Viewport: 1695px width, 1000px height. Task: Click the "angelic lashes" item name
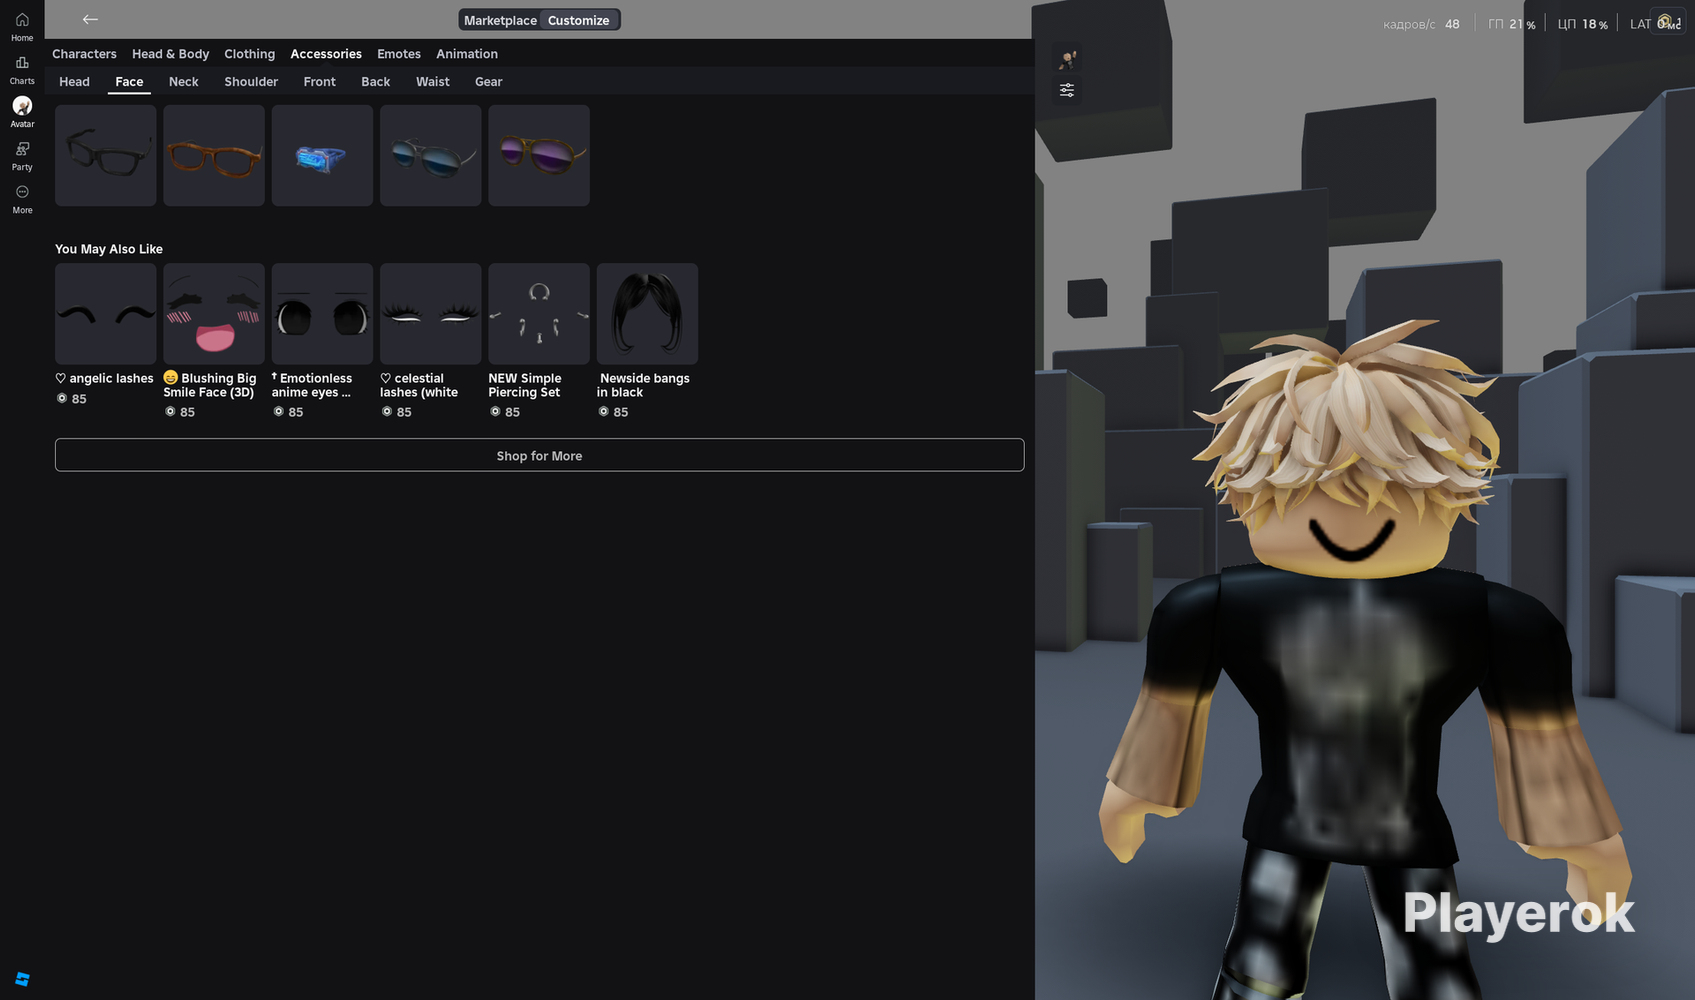[105, 378]
